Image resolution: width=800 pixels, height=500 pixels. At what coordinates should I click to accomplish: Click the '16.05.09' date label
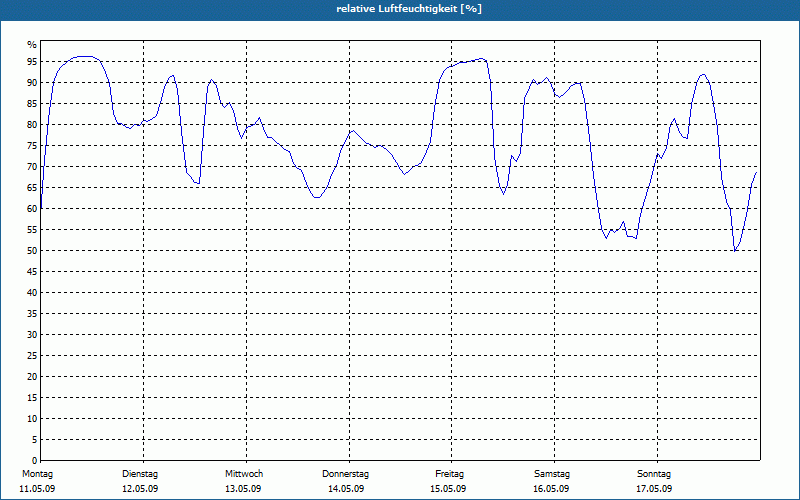[551, 489]
